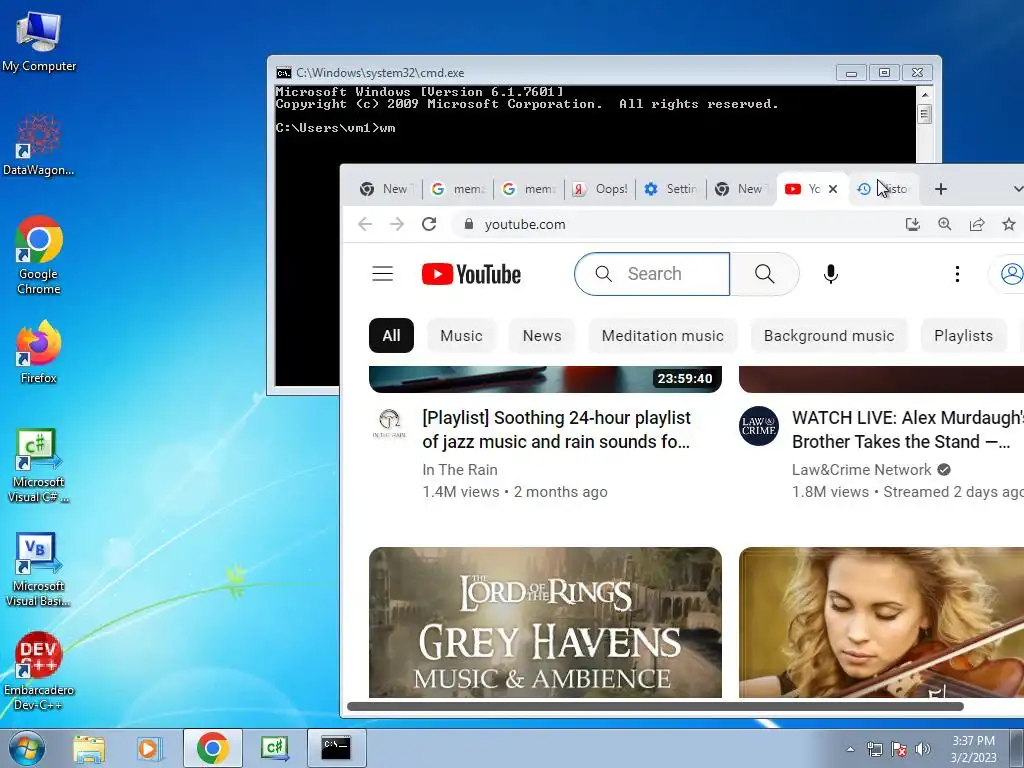Open the zoom icon in address bar
The image size is (1024, 768).
[944, 224]
